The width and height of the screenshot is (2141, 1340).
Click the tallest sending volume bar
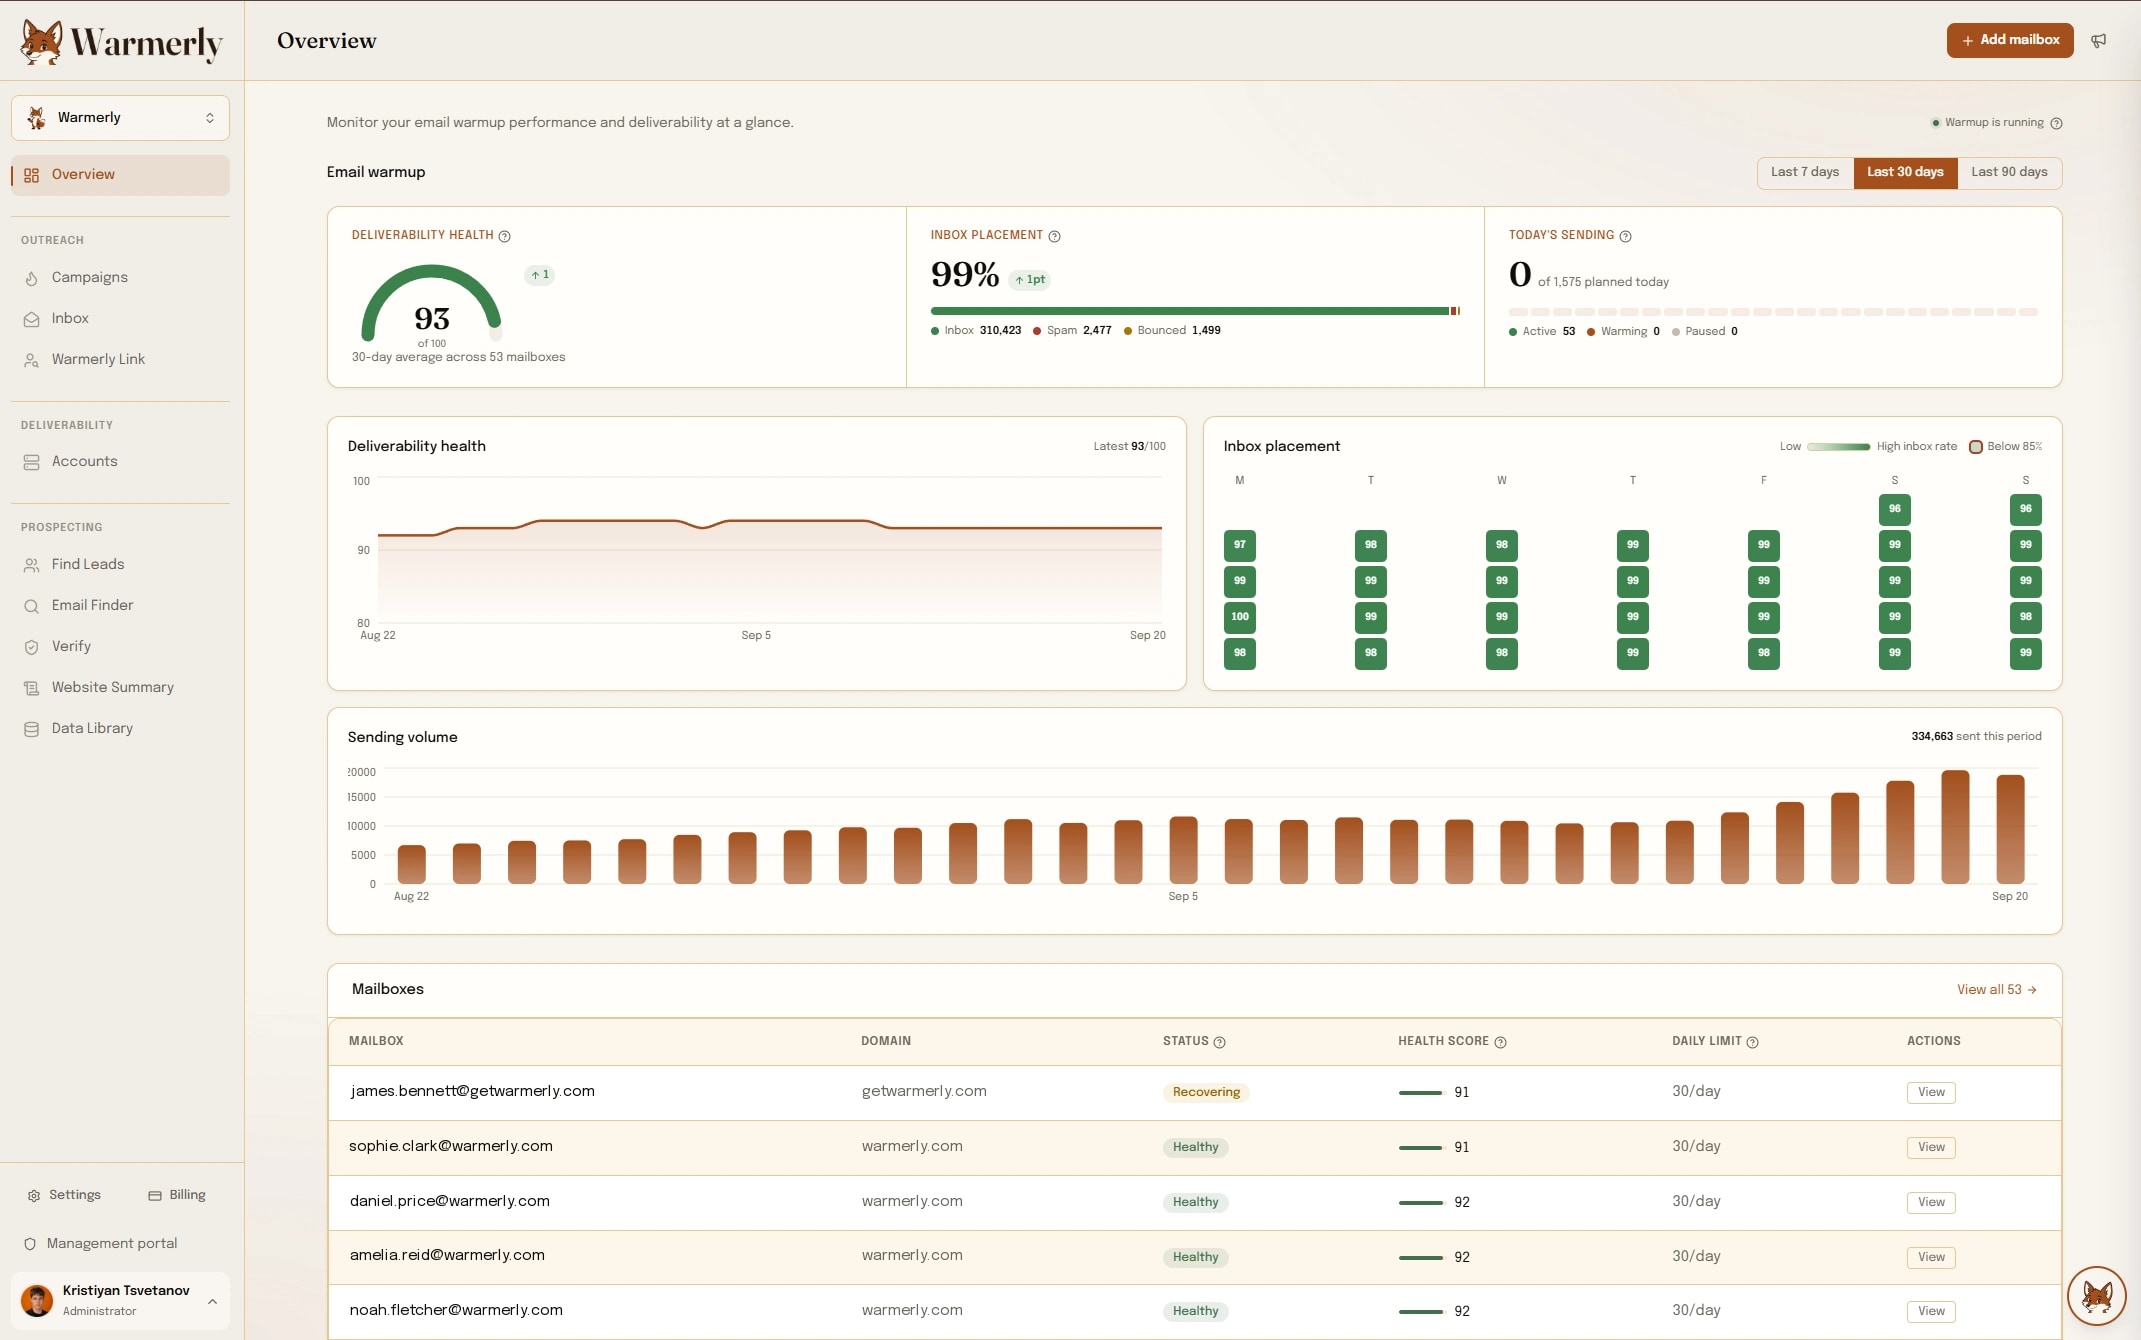[1955, 827]
